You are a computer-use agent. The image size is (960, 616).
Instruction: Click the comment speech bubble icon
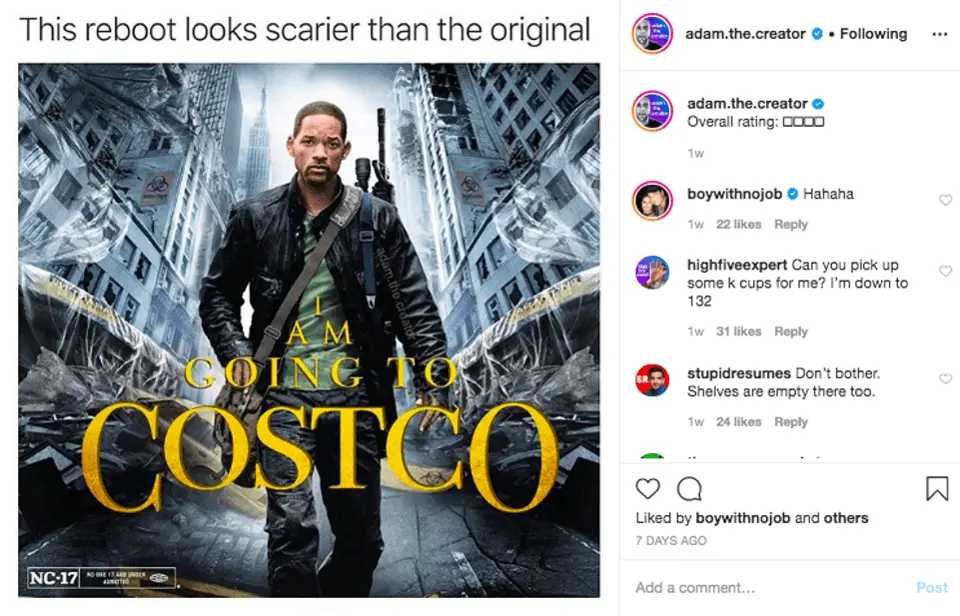pyautogui.click(x=689, y=489)
